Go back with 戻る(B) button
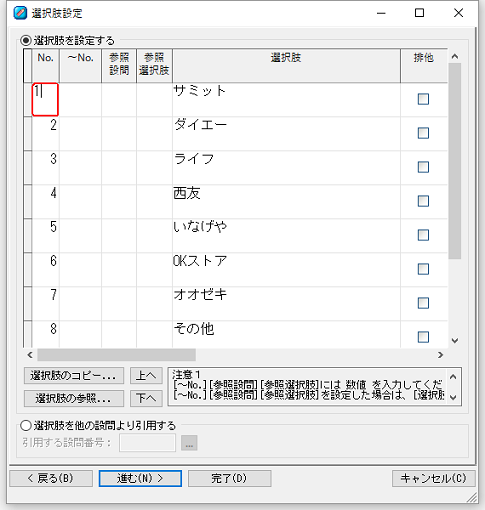This screenshot has width=485, height=510. 51,478
